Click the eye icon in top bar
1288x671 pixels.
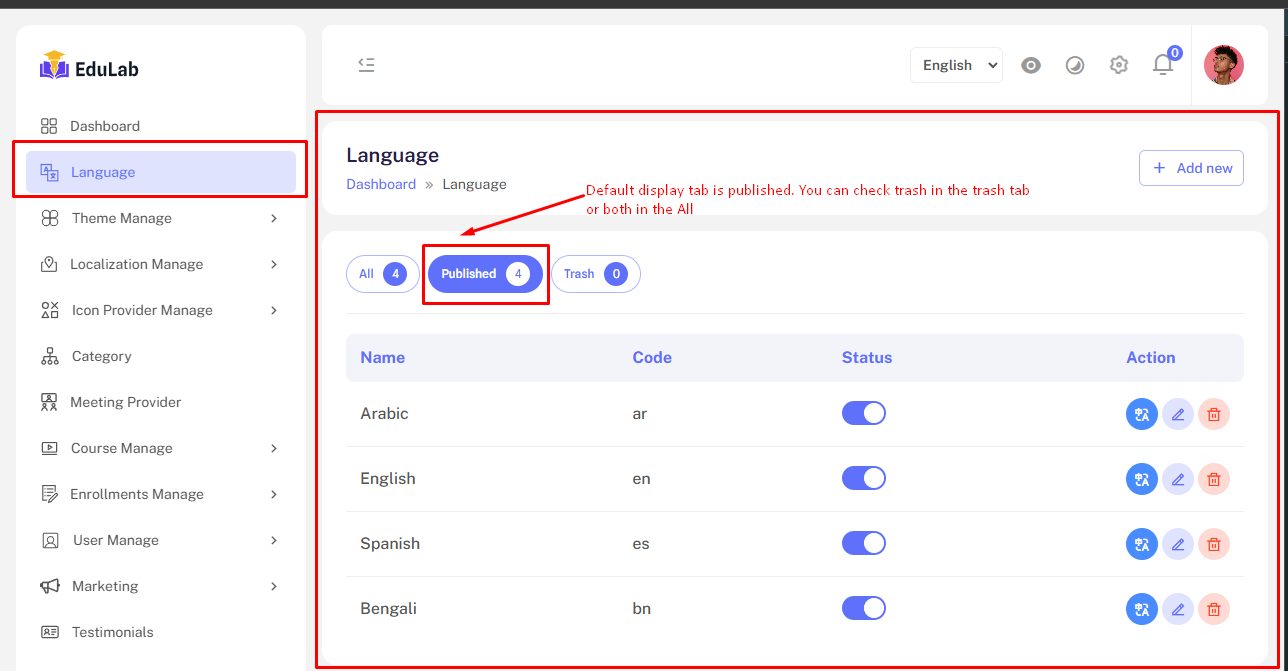pos(1030,66)
